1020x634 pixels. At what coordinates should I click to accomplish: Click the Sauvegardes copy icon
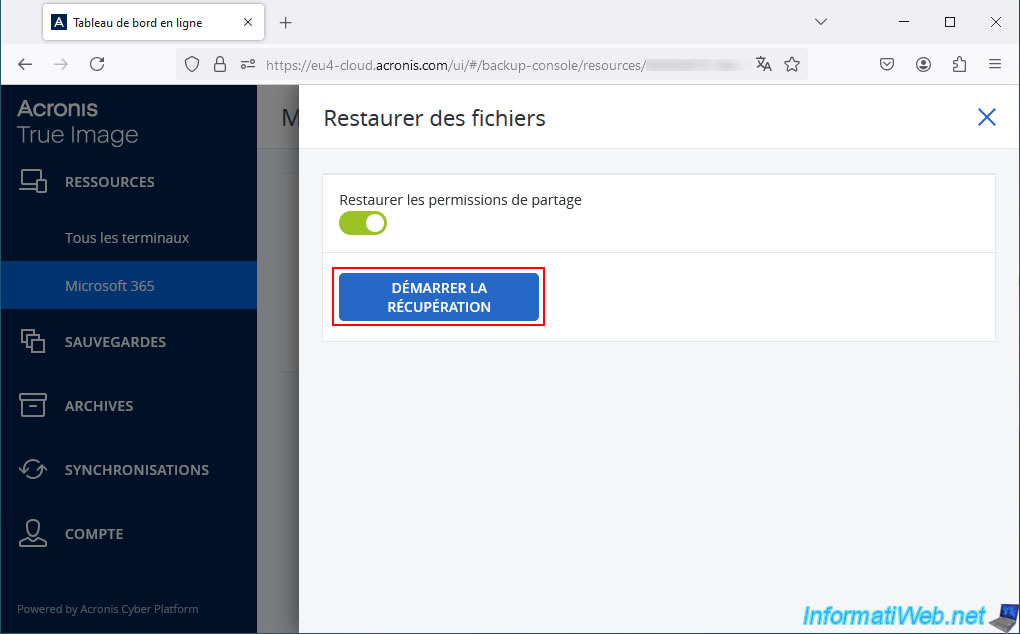point(33,341)
